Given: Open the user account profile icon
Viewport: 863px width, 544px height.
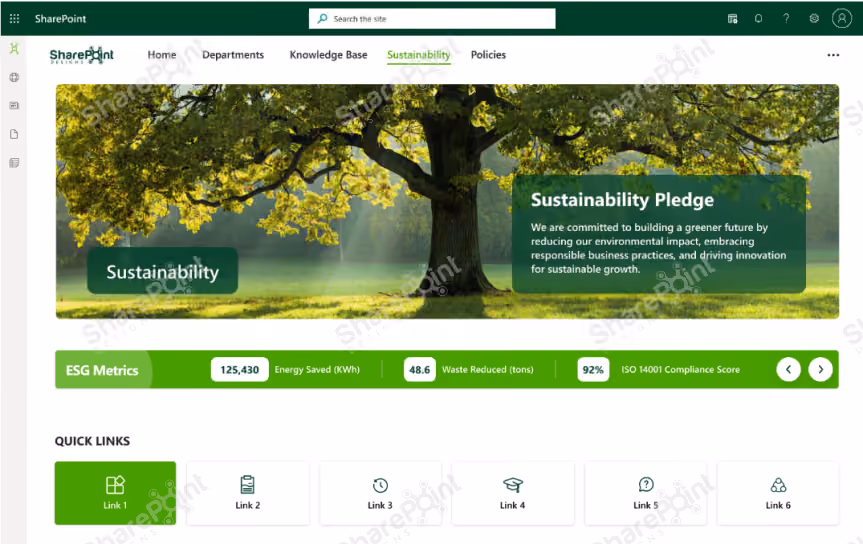Looking at the screenshot, I should (x=842, y=18).
